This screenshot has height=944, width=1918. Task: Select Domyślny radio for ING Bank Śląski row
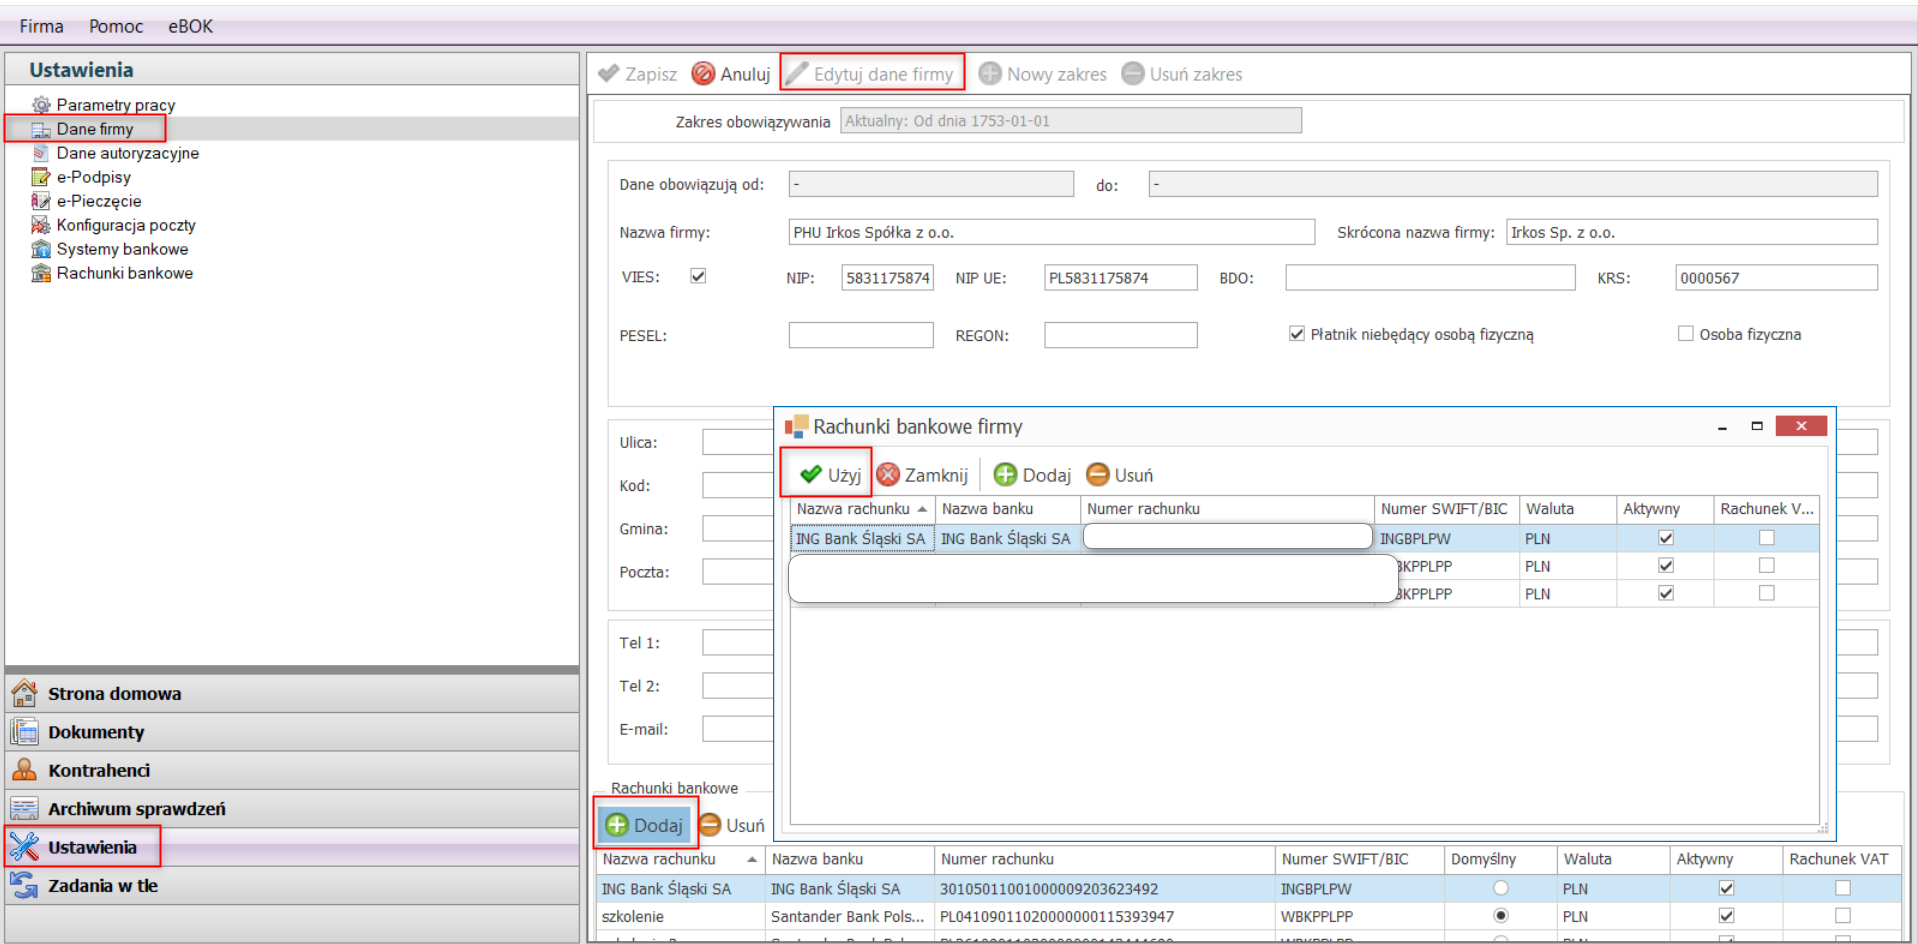point(1500,888)
